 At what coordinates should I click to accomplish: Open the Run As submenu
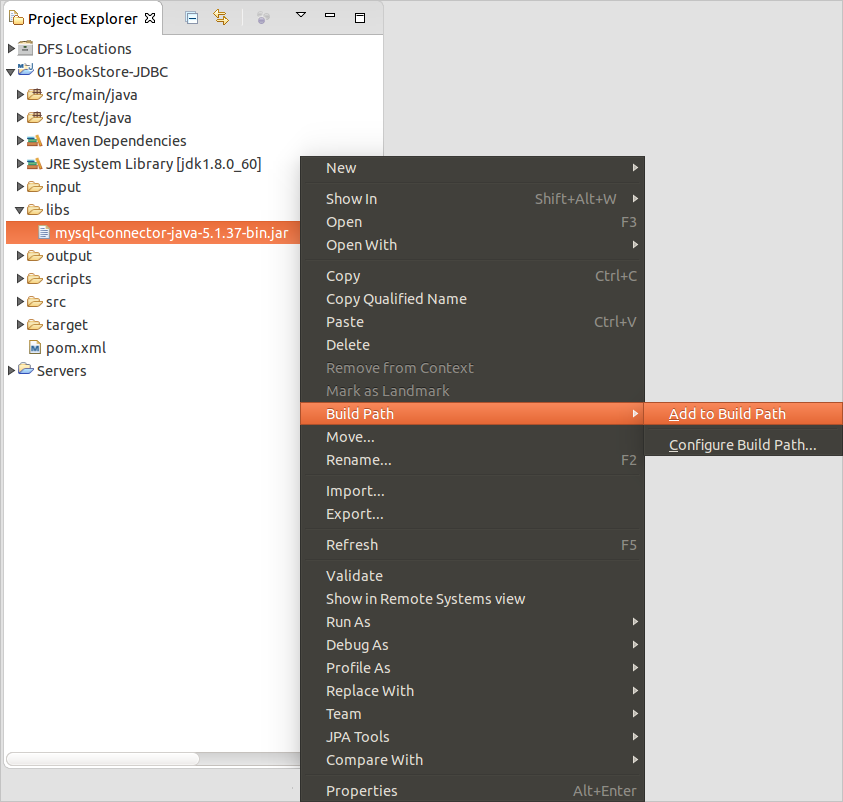pos(473,622)
